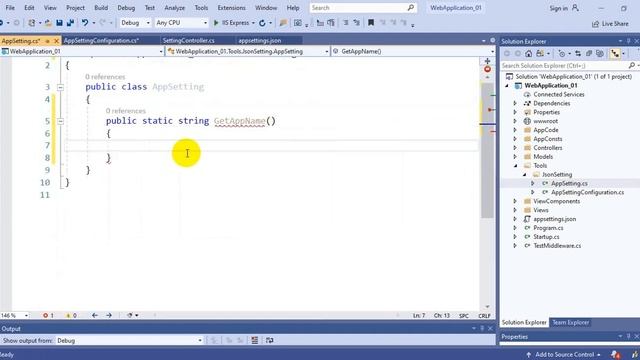Open the Extensions menu
640x360 pixels.
[231, 8]
